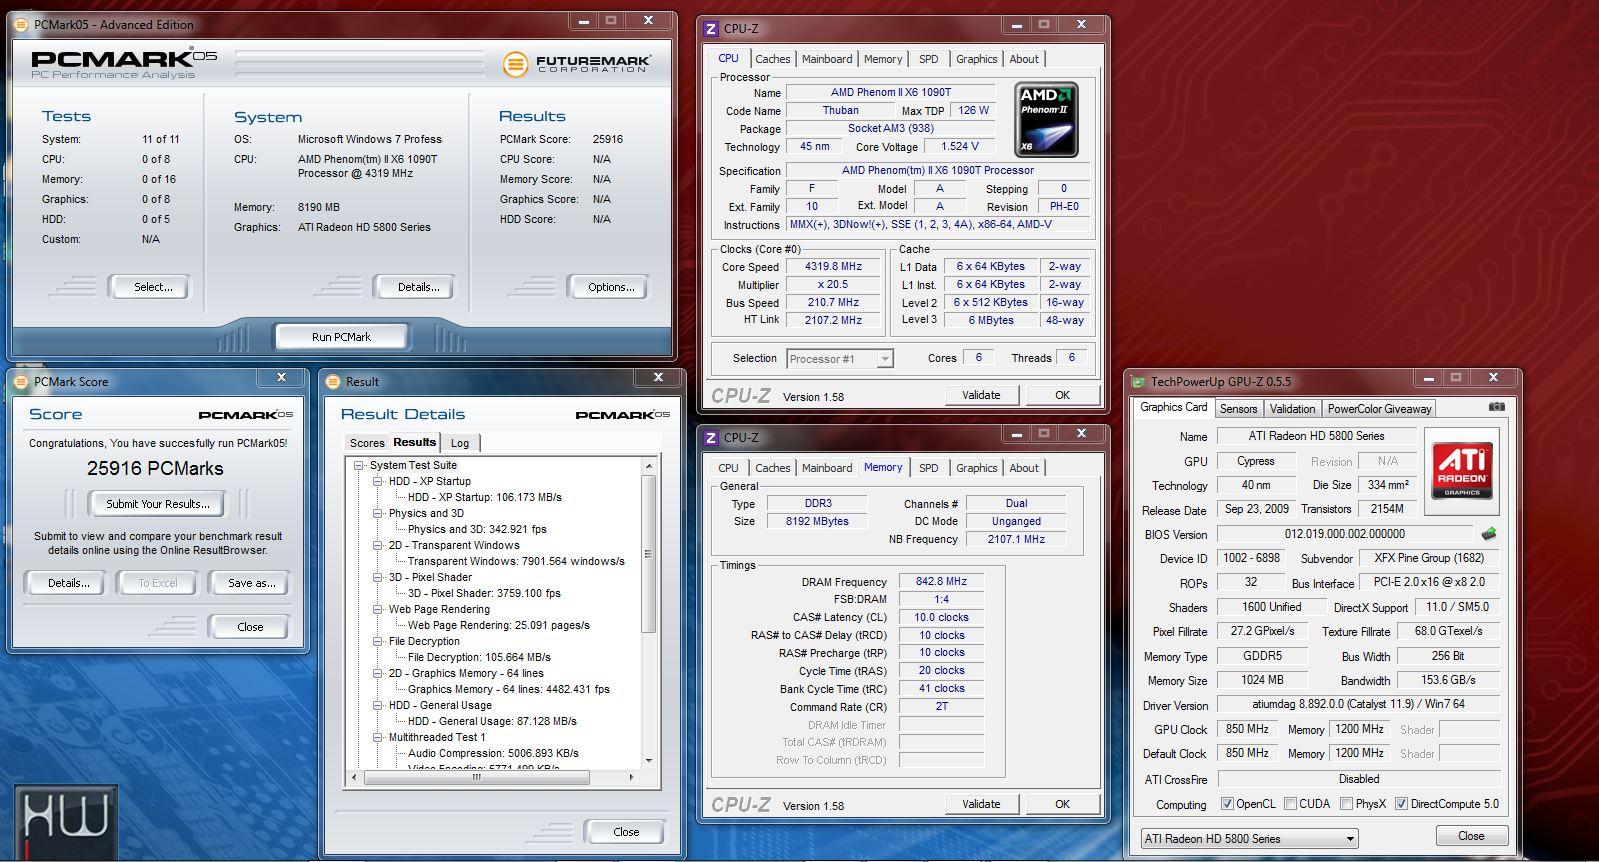Minimize the GPU-Z window
Screen dimensions: 1599x862
(1427, 377)
